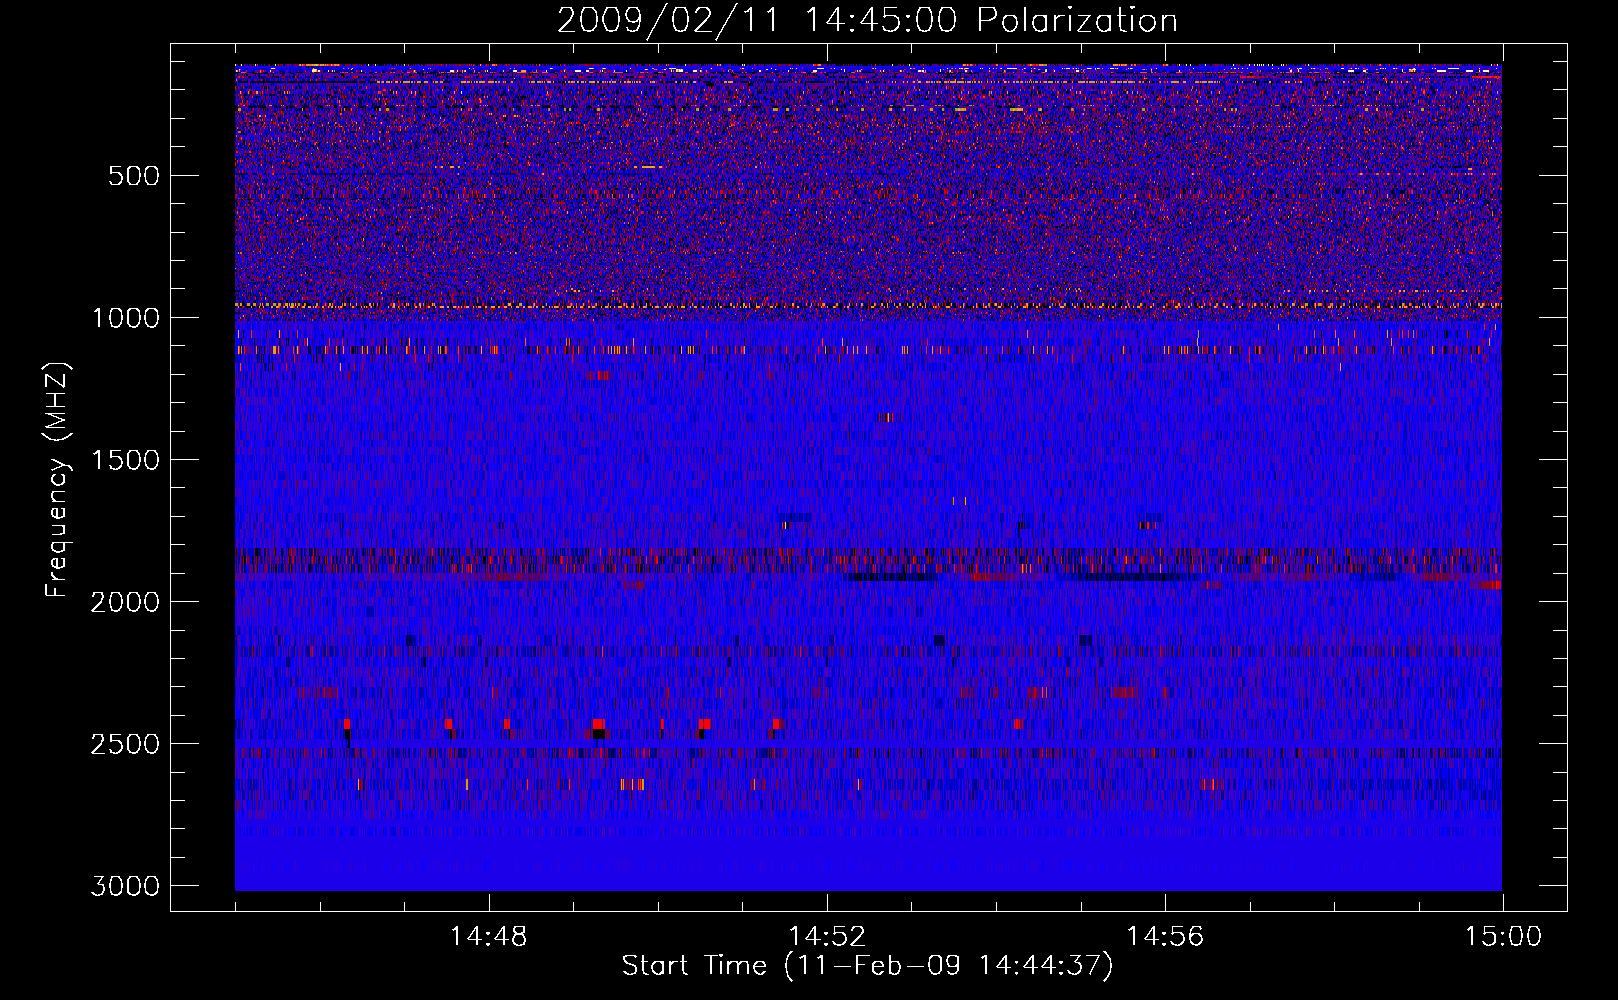Click the 1500 frequency tick label
Screen dimensions: 1618x1000
[x=125, y=460]
